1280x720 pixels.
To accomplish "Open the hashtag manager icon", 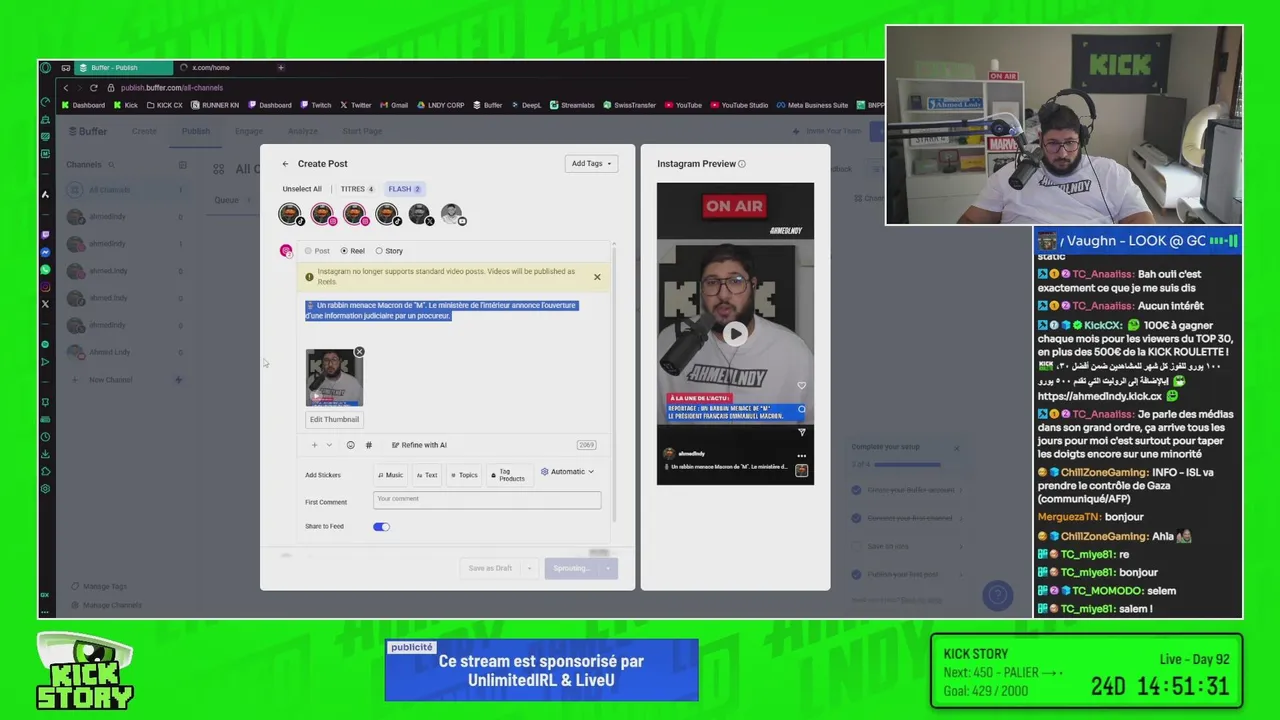I will tap(368, 445).
